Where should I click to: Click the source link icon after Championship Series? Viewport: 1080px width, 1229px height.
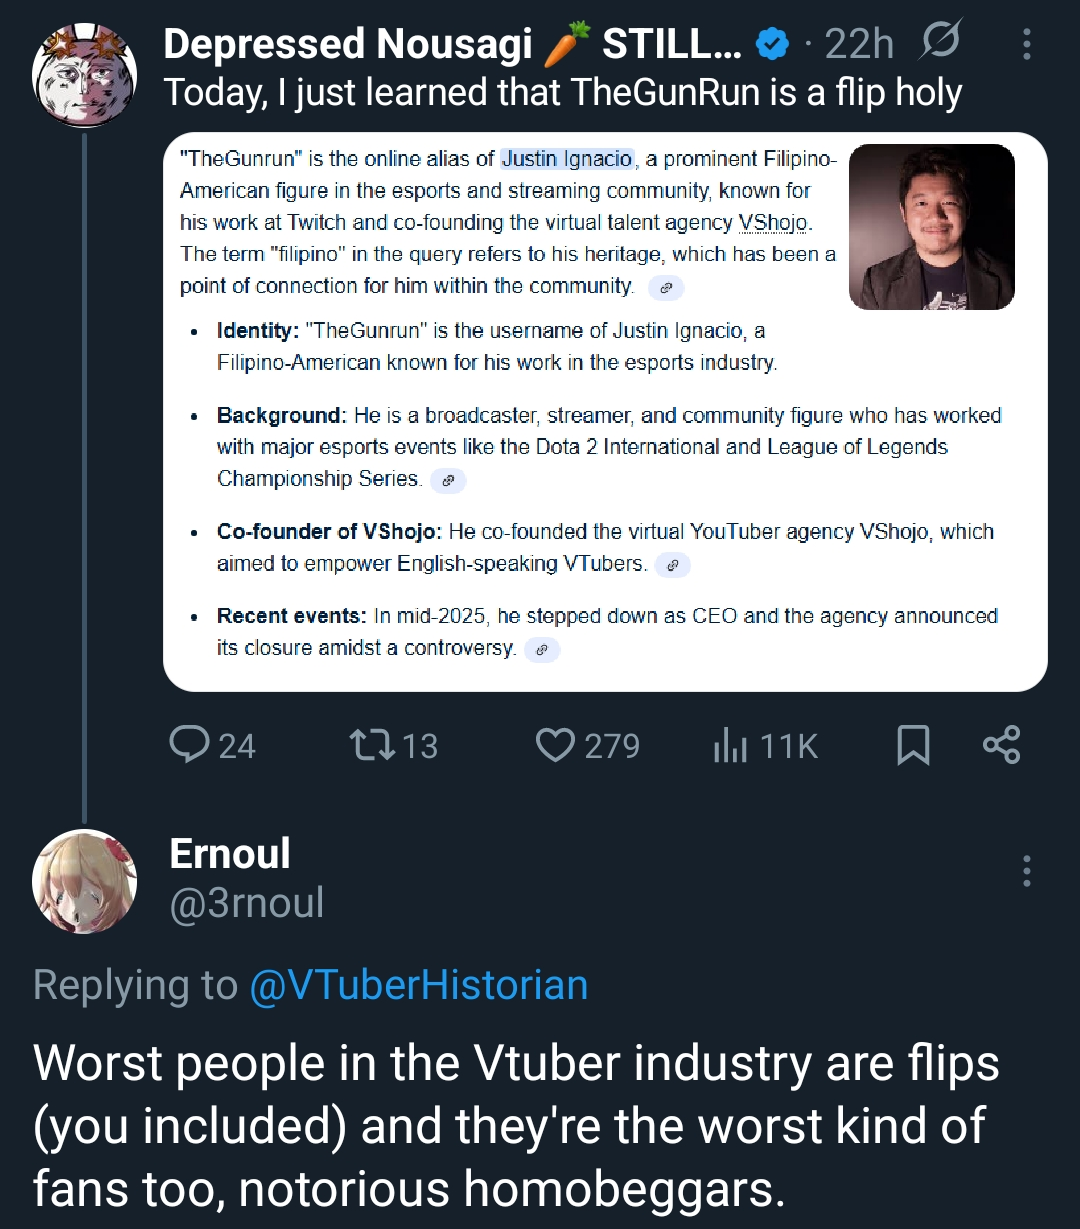pyautogui.click(x=448, y=481)
